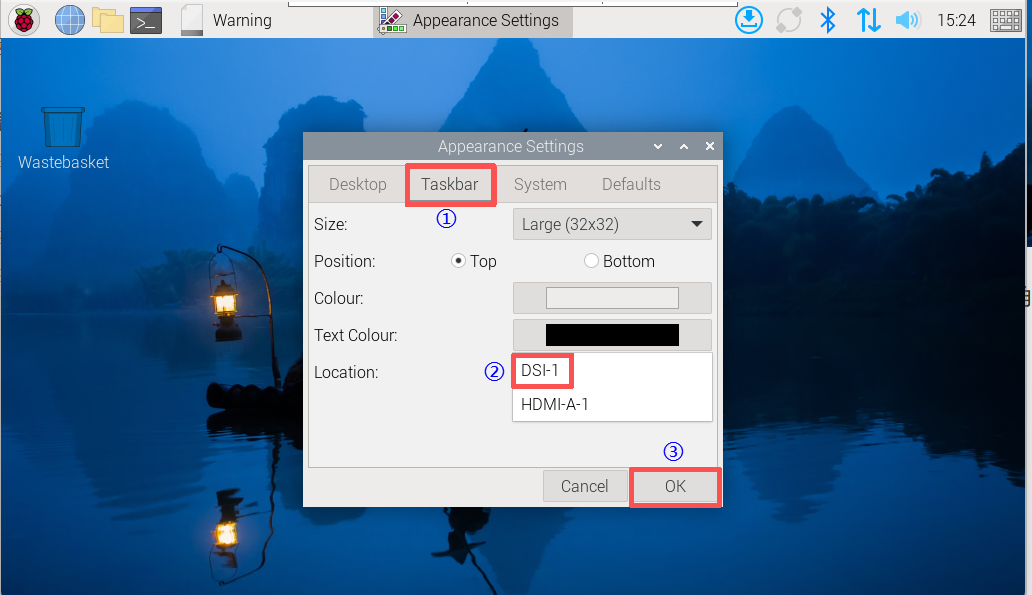The height and width of the screenshot is (595, 1032).
Task: Open the Raspberry Pi main menu
Action: click(x=24, y=20)
